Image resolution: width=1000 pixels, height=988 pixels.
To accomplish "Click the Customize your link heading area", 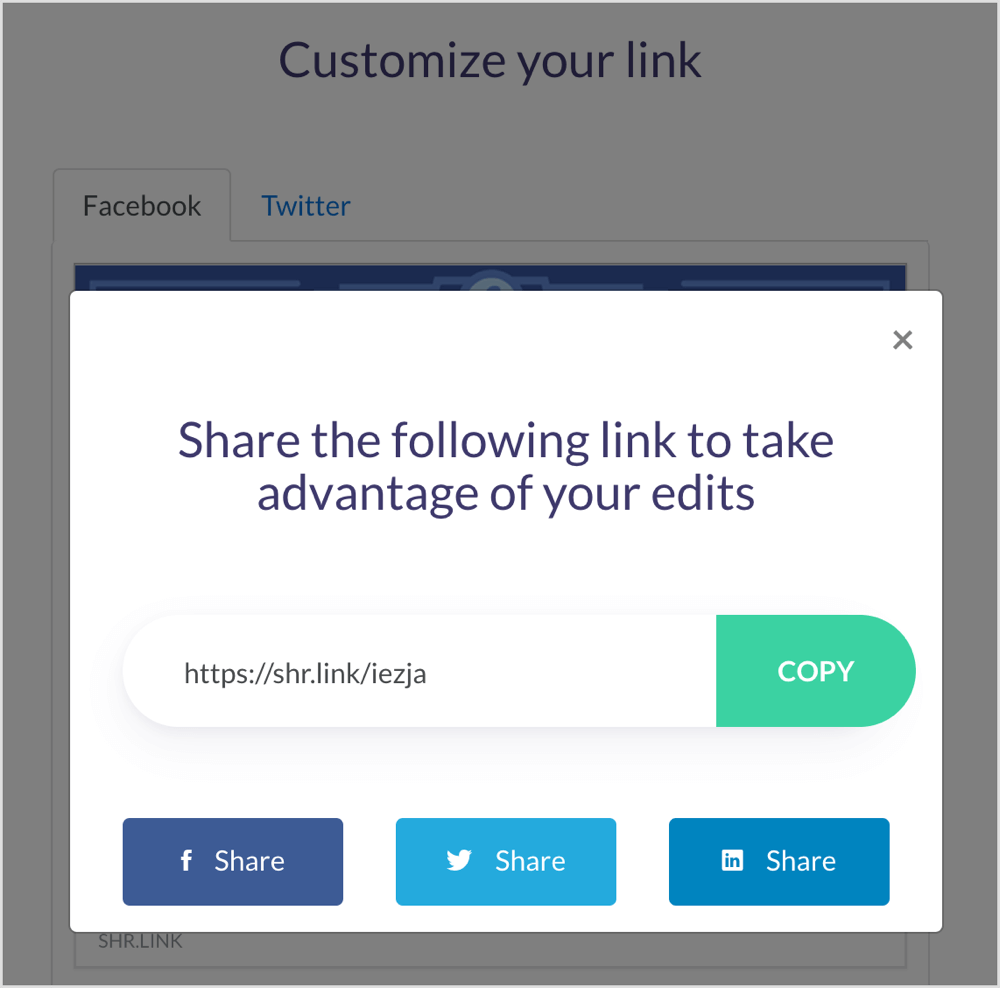I will (489, 60).
